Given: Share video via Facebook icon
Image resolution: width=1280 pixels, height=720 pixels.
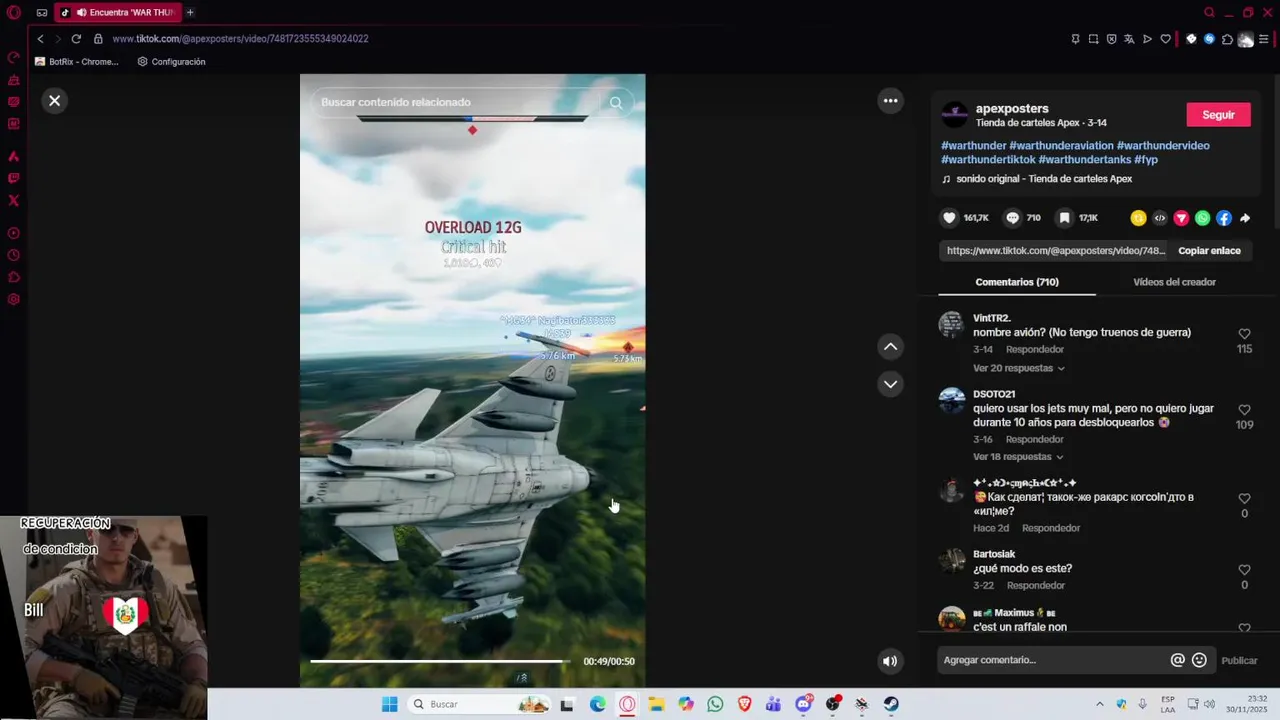Looking at the screenshot, I should tap(1224, 218).
